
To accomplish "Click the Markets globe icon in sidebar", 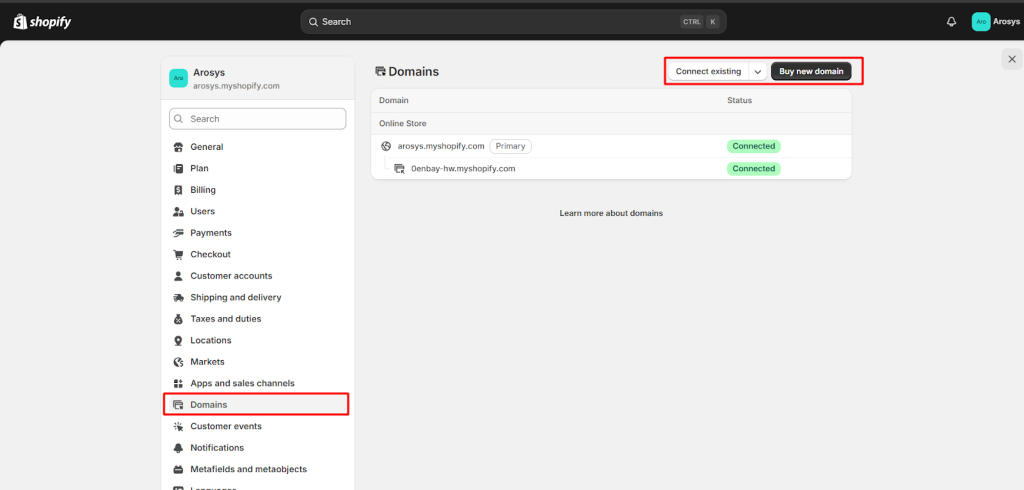I will (x=179, y=362).
